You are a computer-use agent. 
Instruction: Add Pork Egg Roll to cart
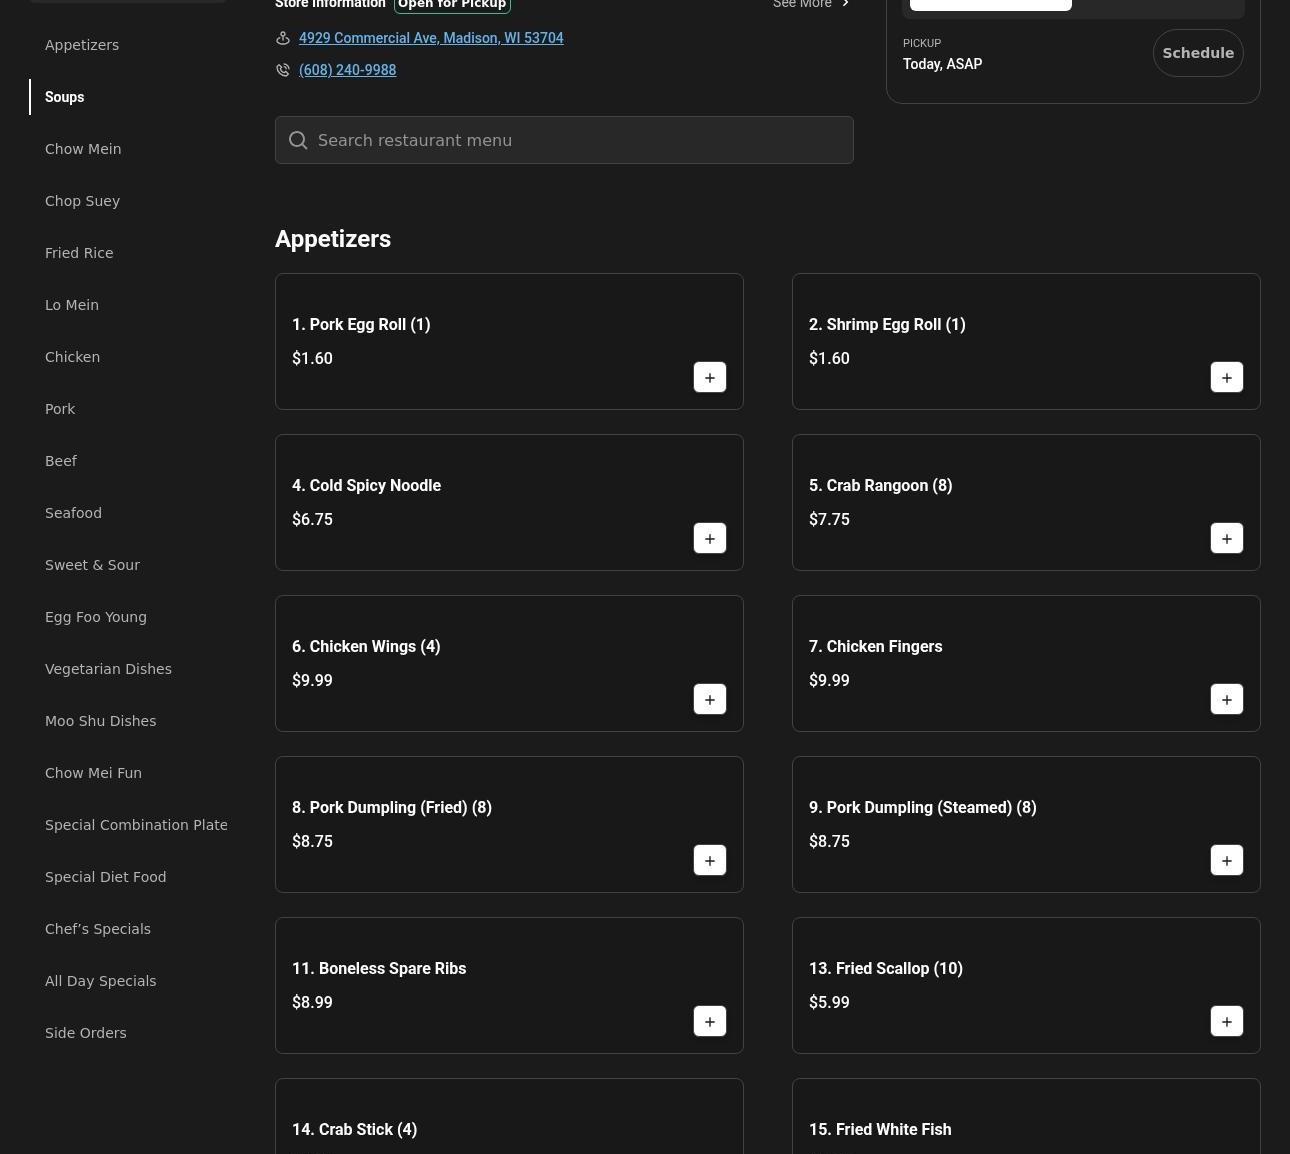point(709,377)
